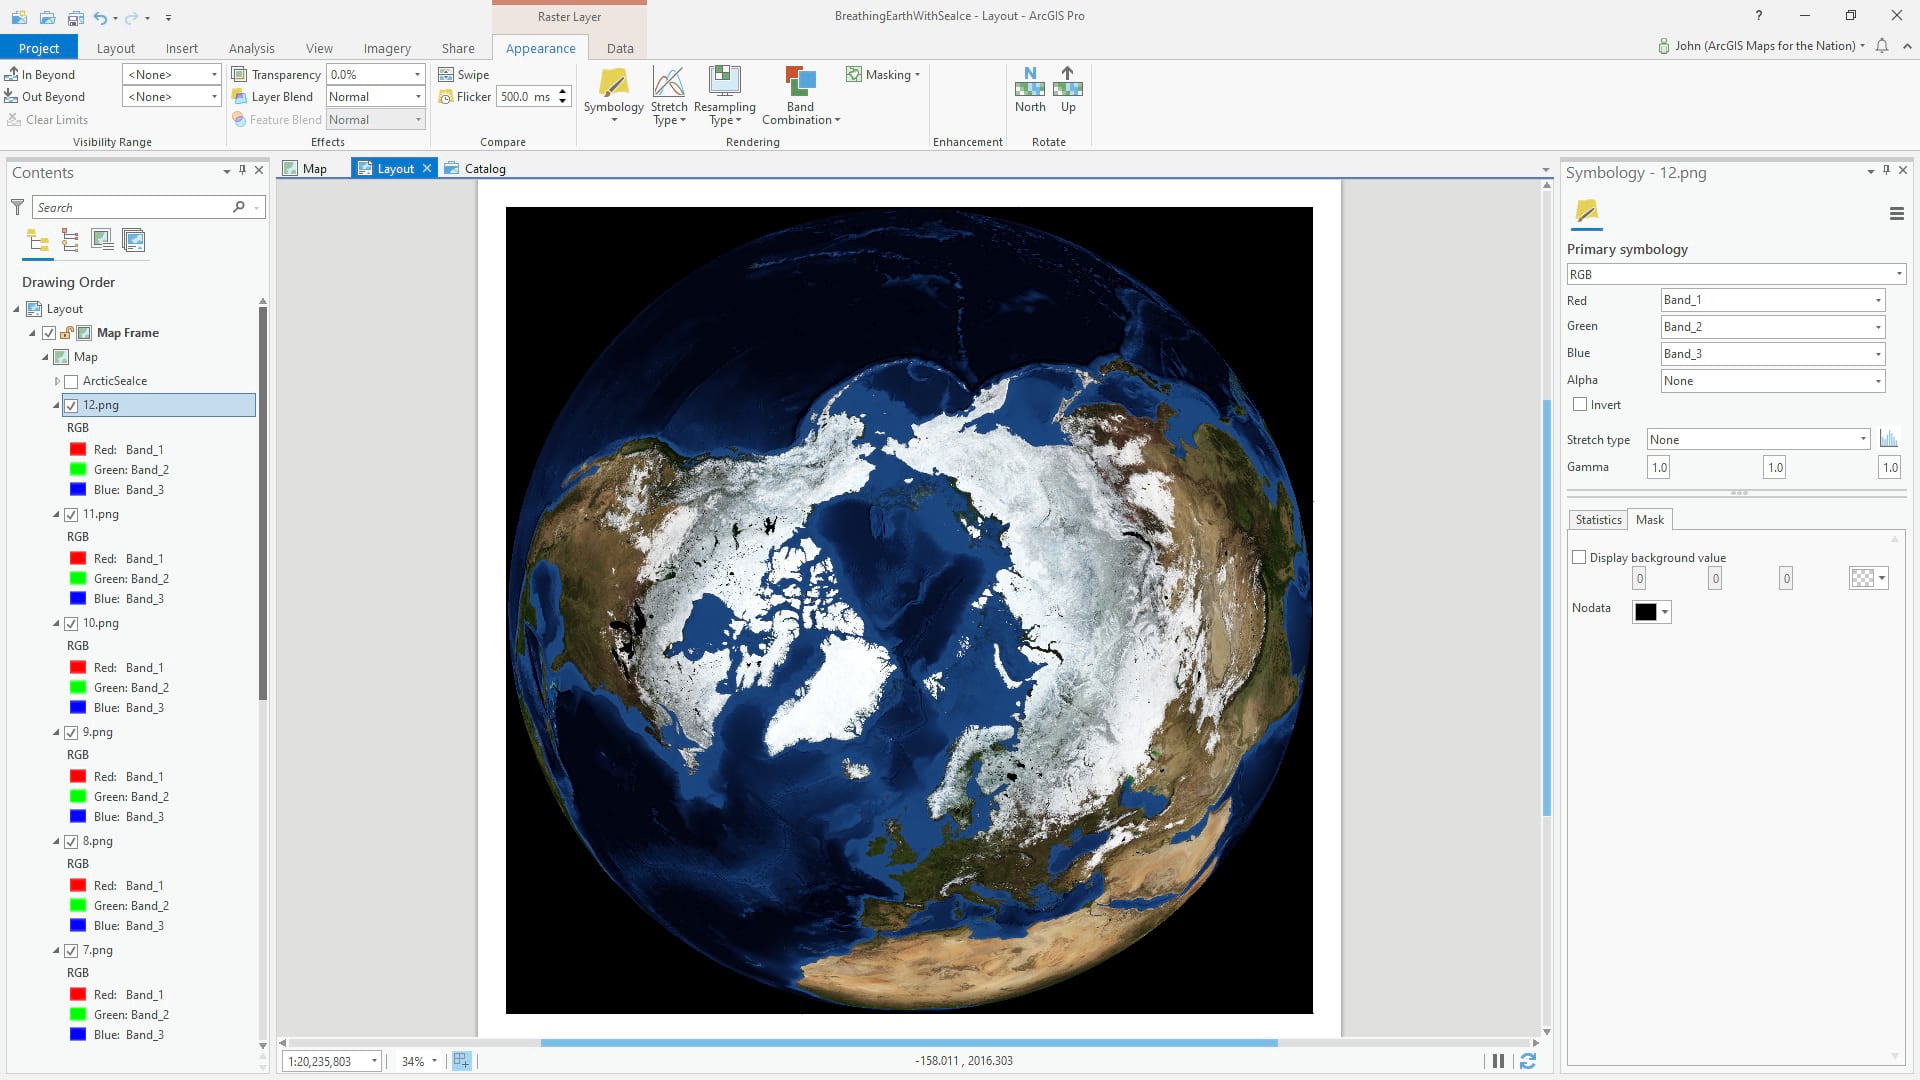Expand the Primary symbology RGB dropdown

(1735, 275)
